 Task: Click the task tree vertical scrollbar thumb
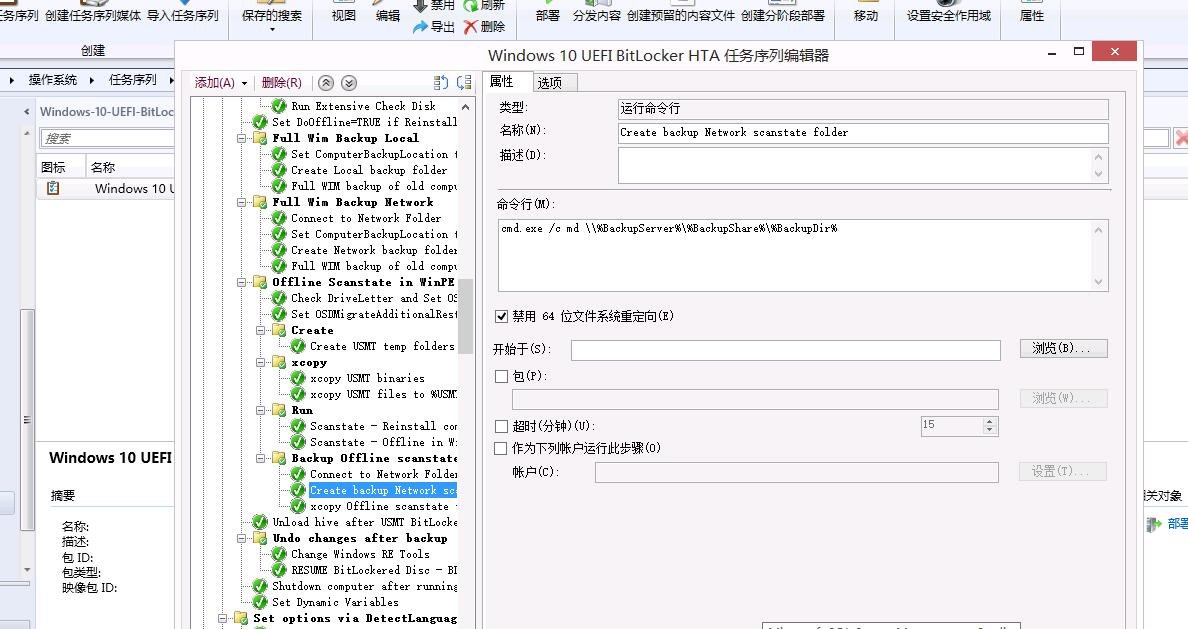pyautogui.click(x=465, y=315)
